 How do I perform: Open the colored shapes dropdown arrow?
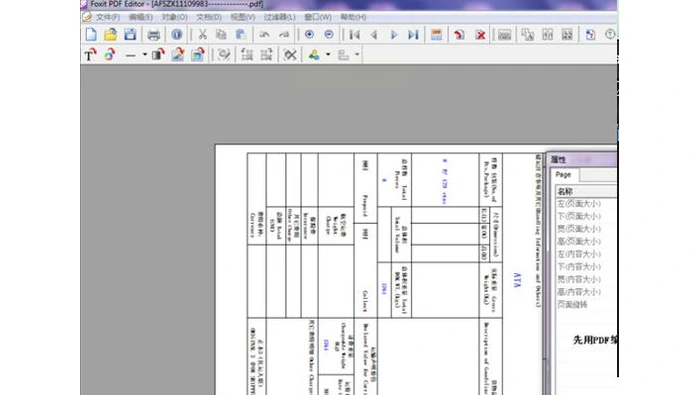[x=328, y=55]
